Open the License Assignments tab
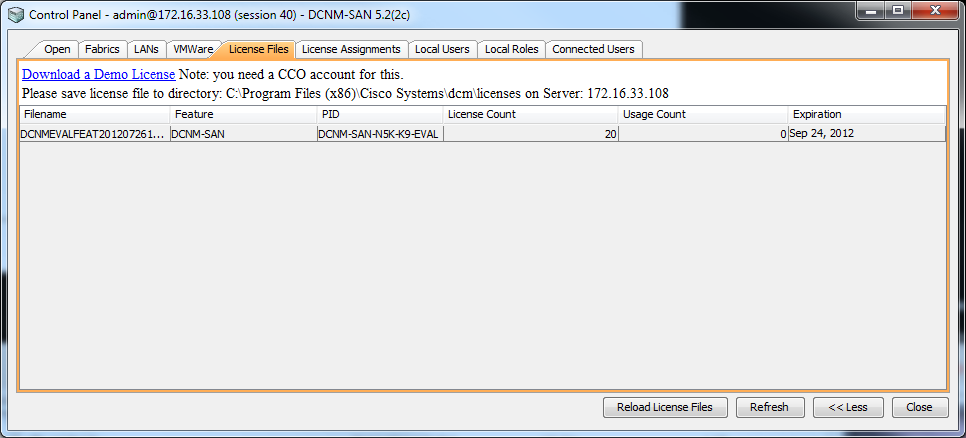966x438 pixels. [351, 49]
